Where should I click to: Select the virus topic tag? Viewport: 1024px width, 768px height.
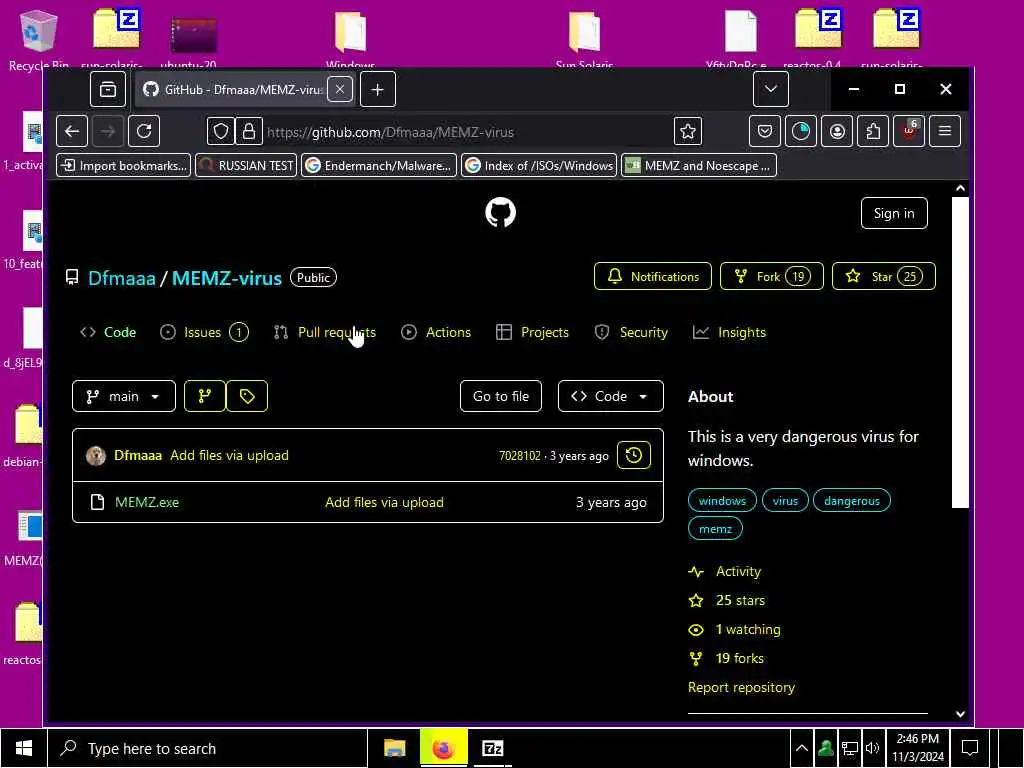tap(785, 501)
